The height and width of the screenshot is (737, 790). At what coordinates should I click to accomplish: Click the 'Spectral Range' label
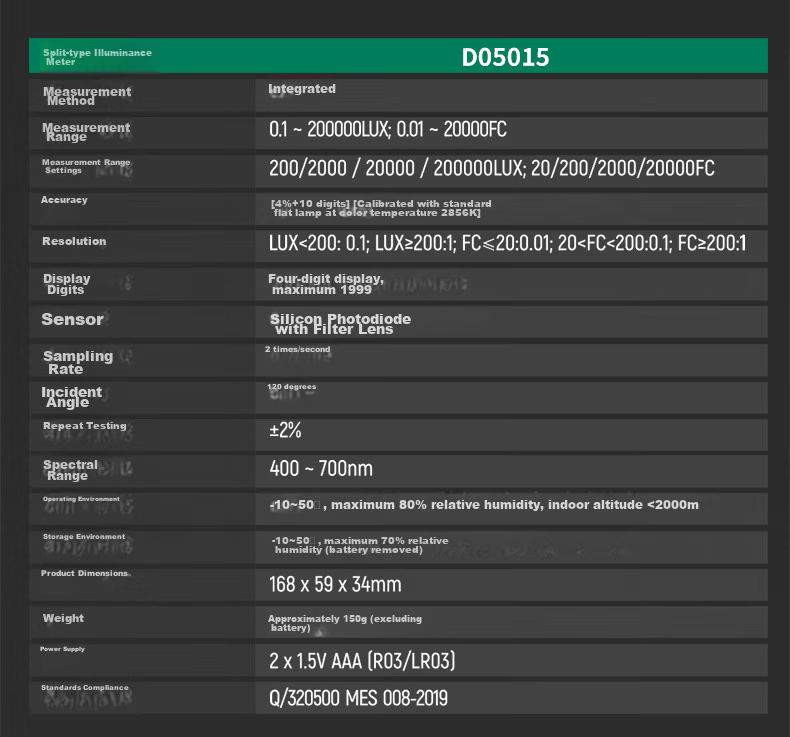(71, 470)
